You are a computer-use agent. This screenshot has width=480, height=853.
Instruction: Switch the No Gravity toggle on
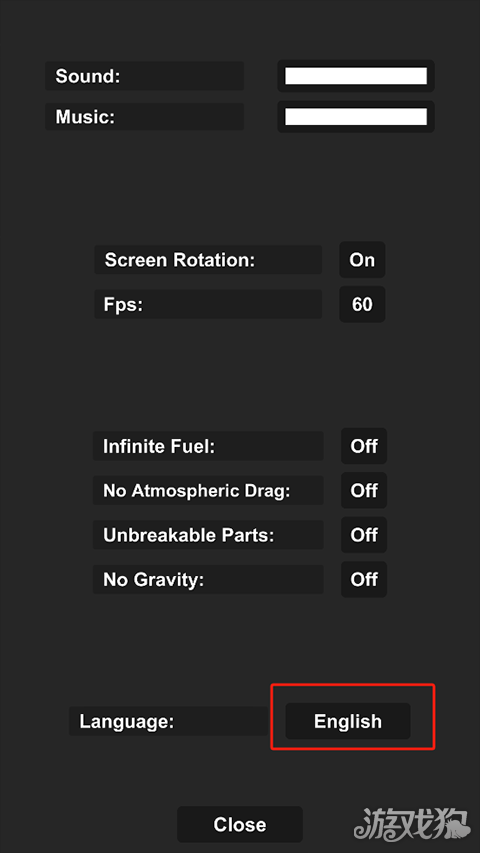click(x=364, y=579)
